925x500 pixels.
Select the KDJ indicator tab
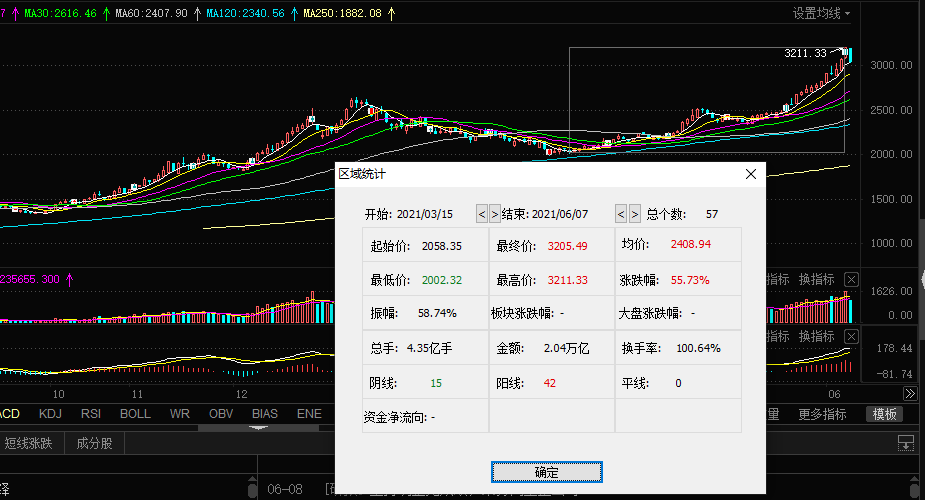click(50, 414)
